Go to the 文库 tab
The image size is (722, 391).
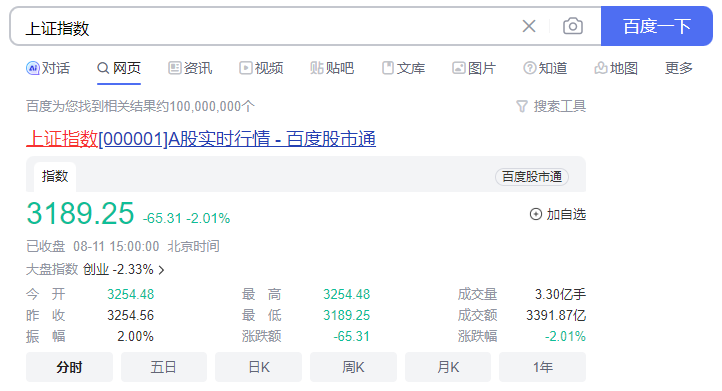pyautogui.click(x=403, y=68)
